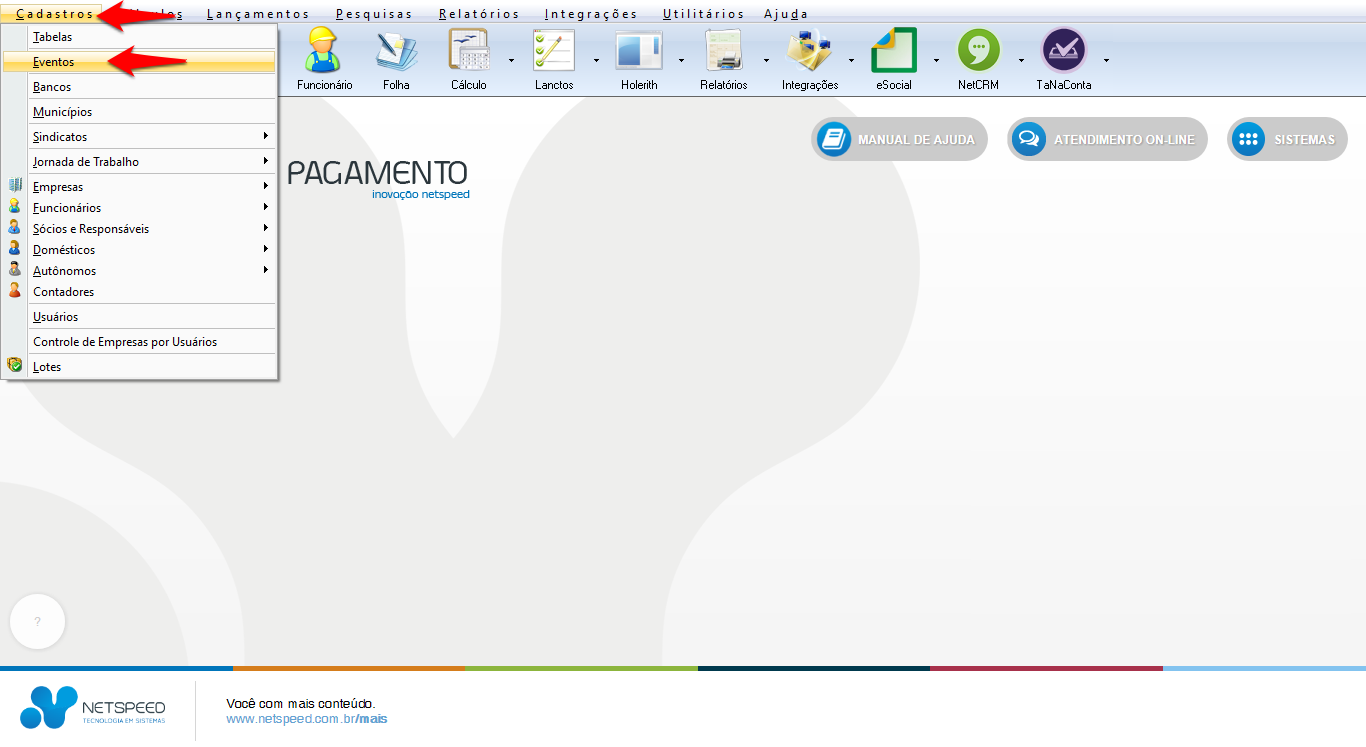Open the Cálculo calculator icon
The width and height of the screenshot is (1366, 747).
tap(468, 52)
